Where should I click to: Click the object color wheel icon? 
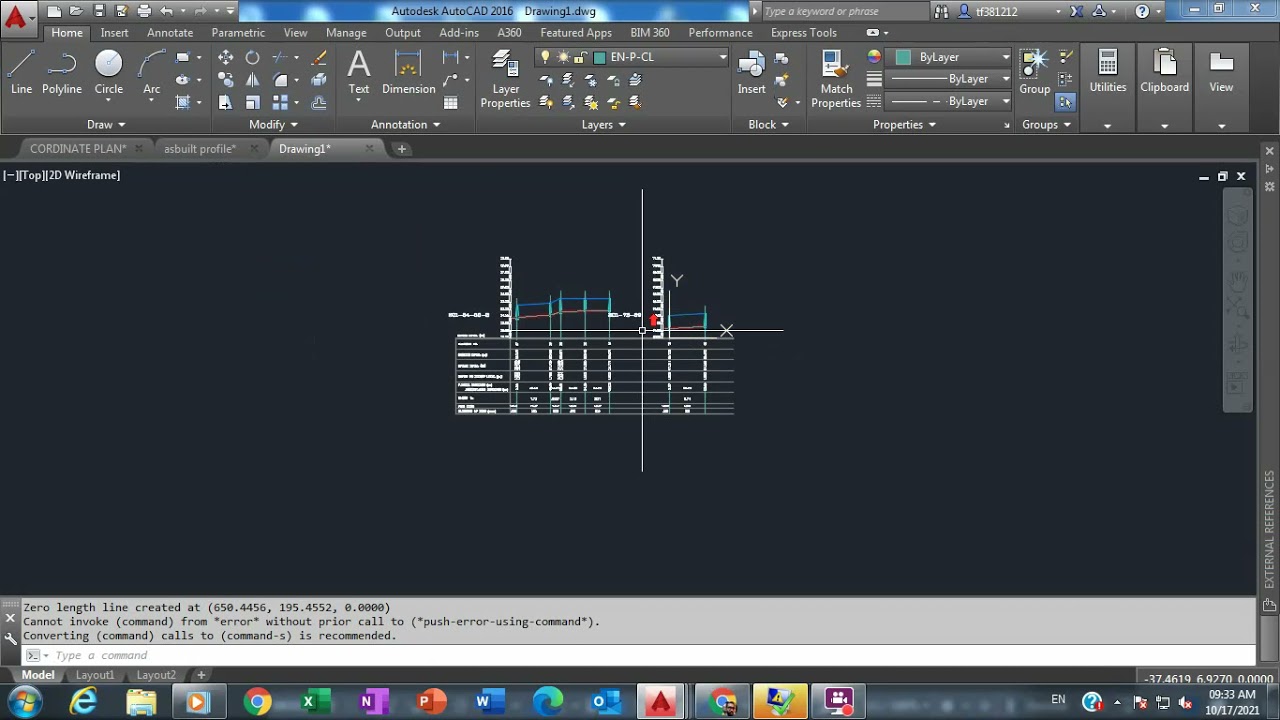point(874,57)
